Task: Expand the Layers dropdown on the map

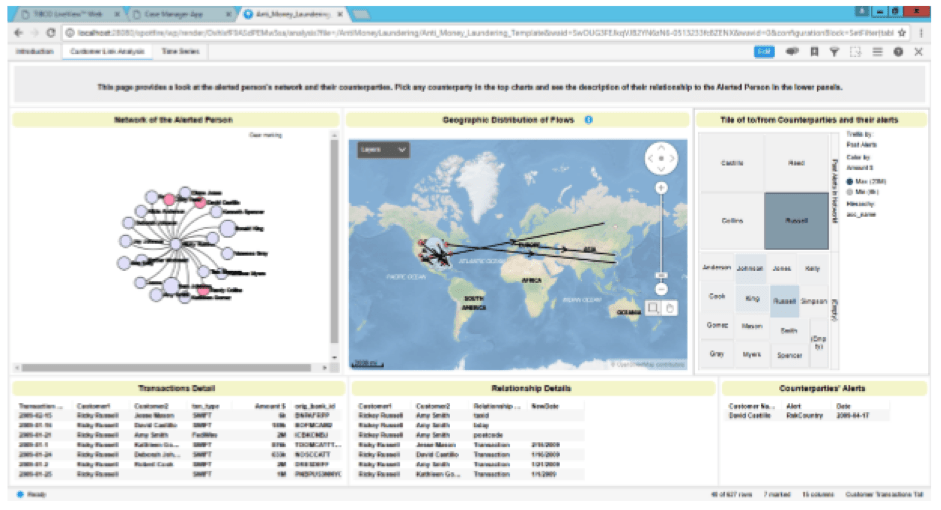Action: [x=383, y=149]
